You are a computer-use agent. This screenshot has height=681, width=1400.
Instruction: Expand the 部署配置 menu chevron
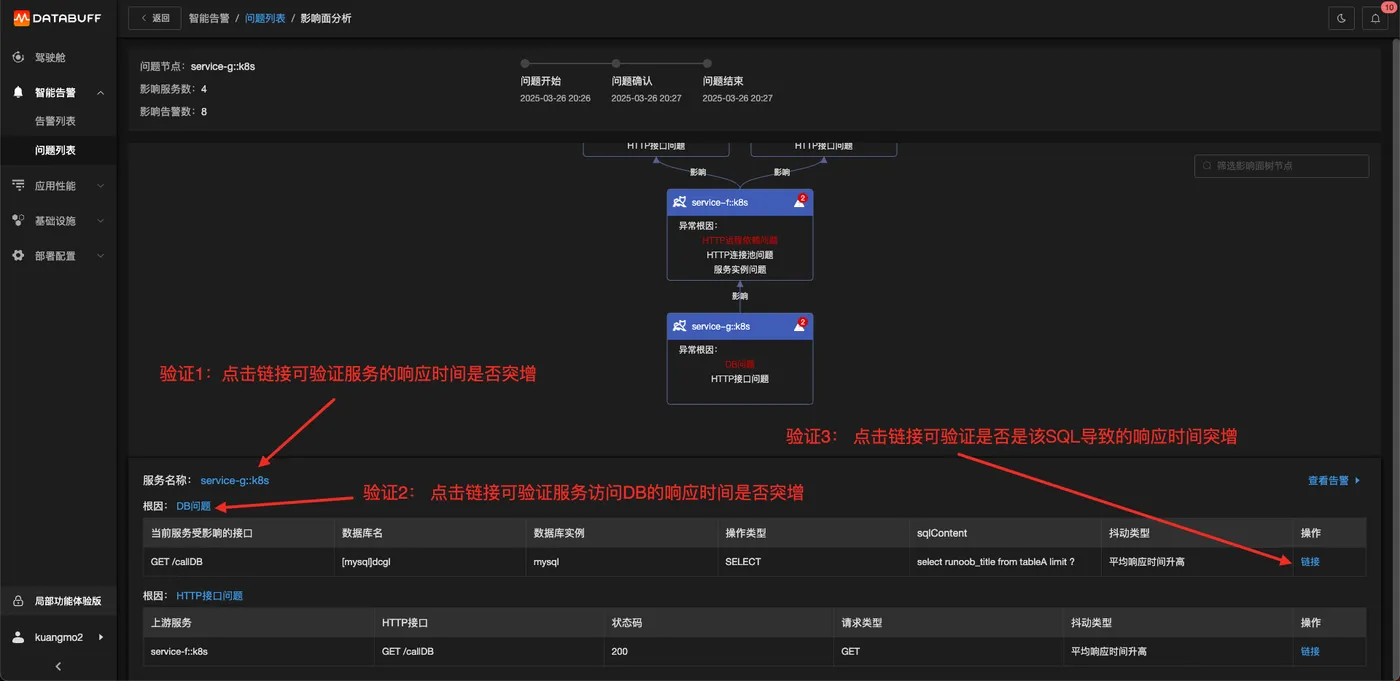click(100, 255)
